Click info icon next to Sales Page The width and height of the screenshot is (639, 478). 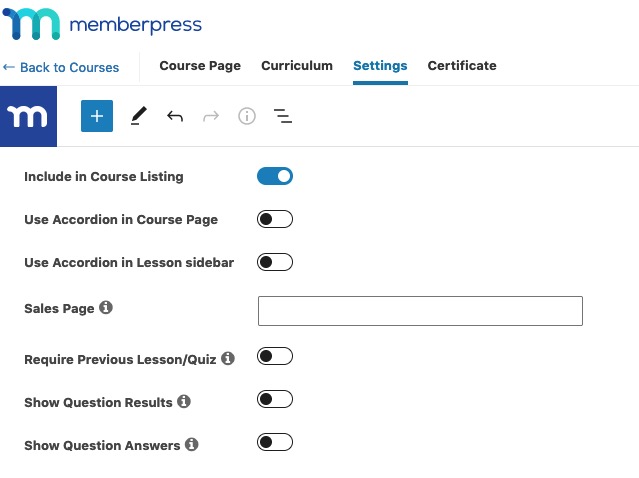[x=106, y=308]
